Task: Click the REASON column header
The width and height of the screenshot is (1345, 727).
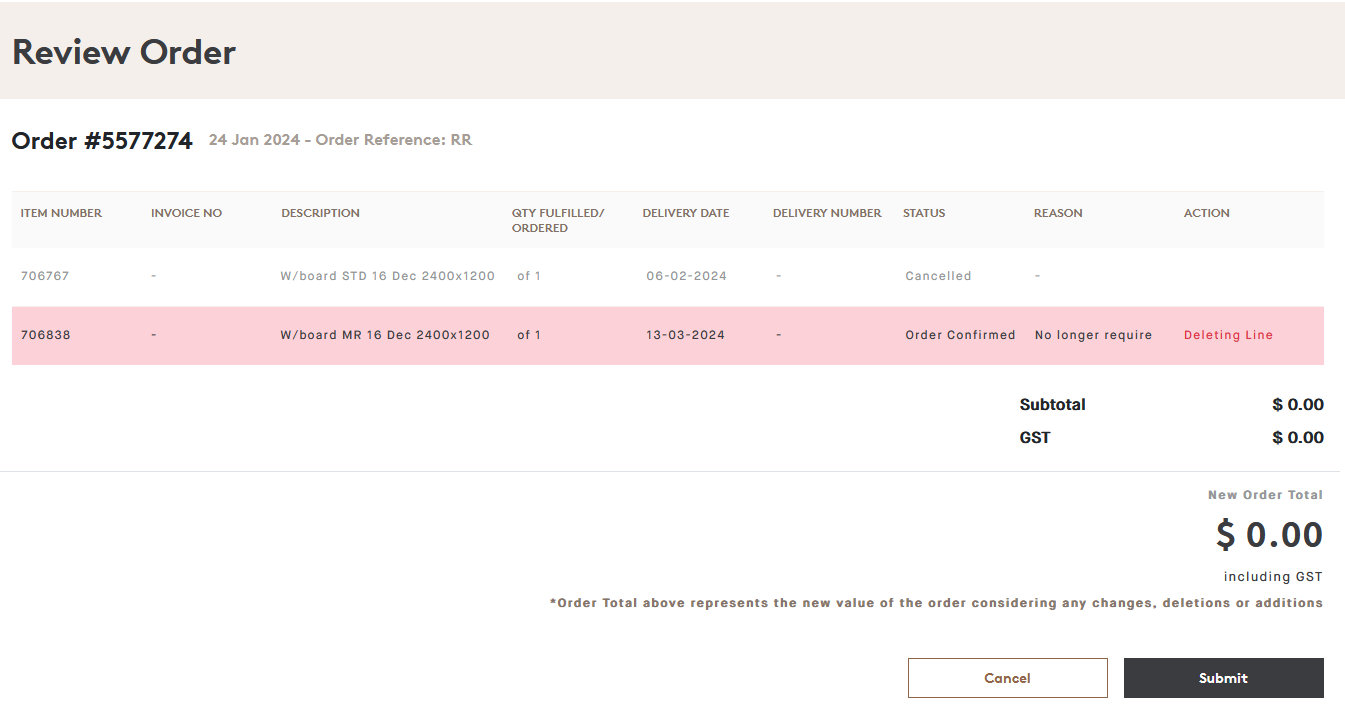Action: (1058, 212)
